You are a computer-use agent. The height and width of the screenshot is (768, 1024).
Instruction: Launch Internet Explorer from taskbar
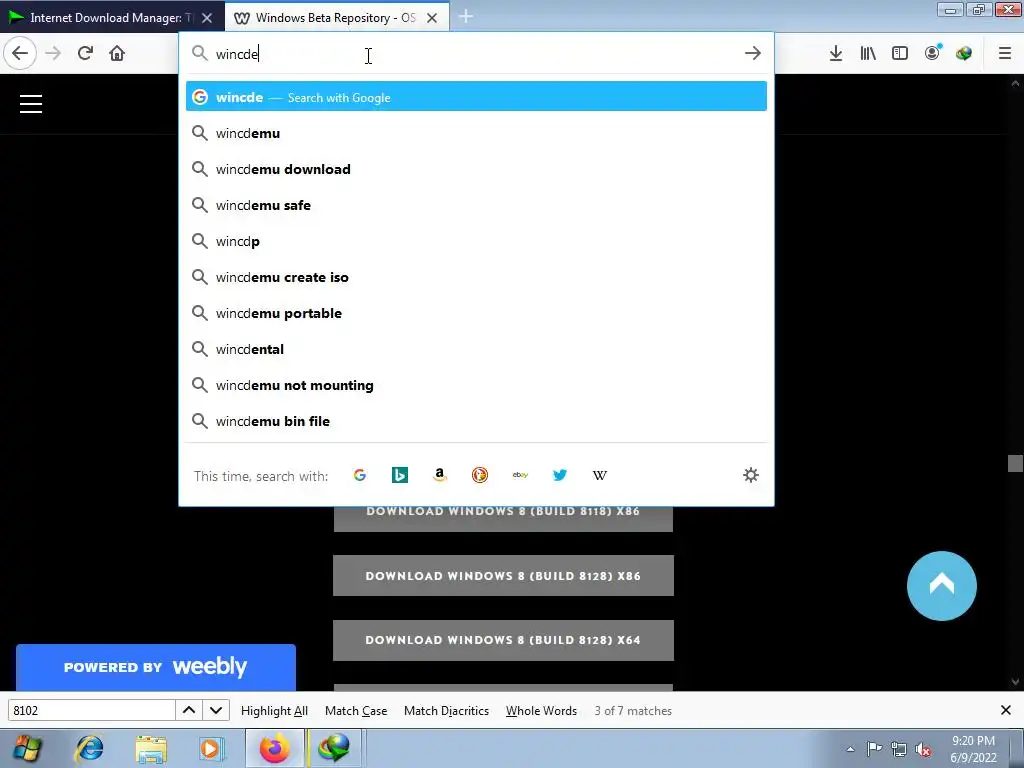89,748
